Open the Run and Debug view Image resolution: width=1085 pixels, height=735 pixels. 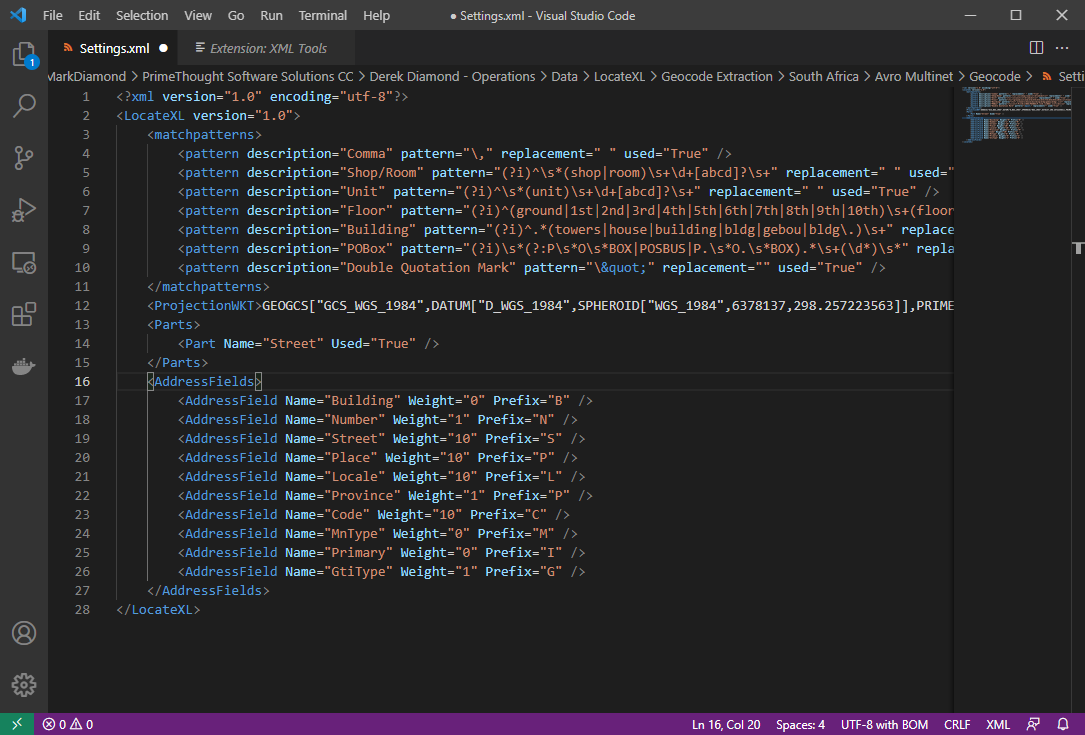24,211
